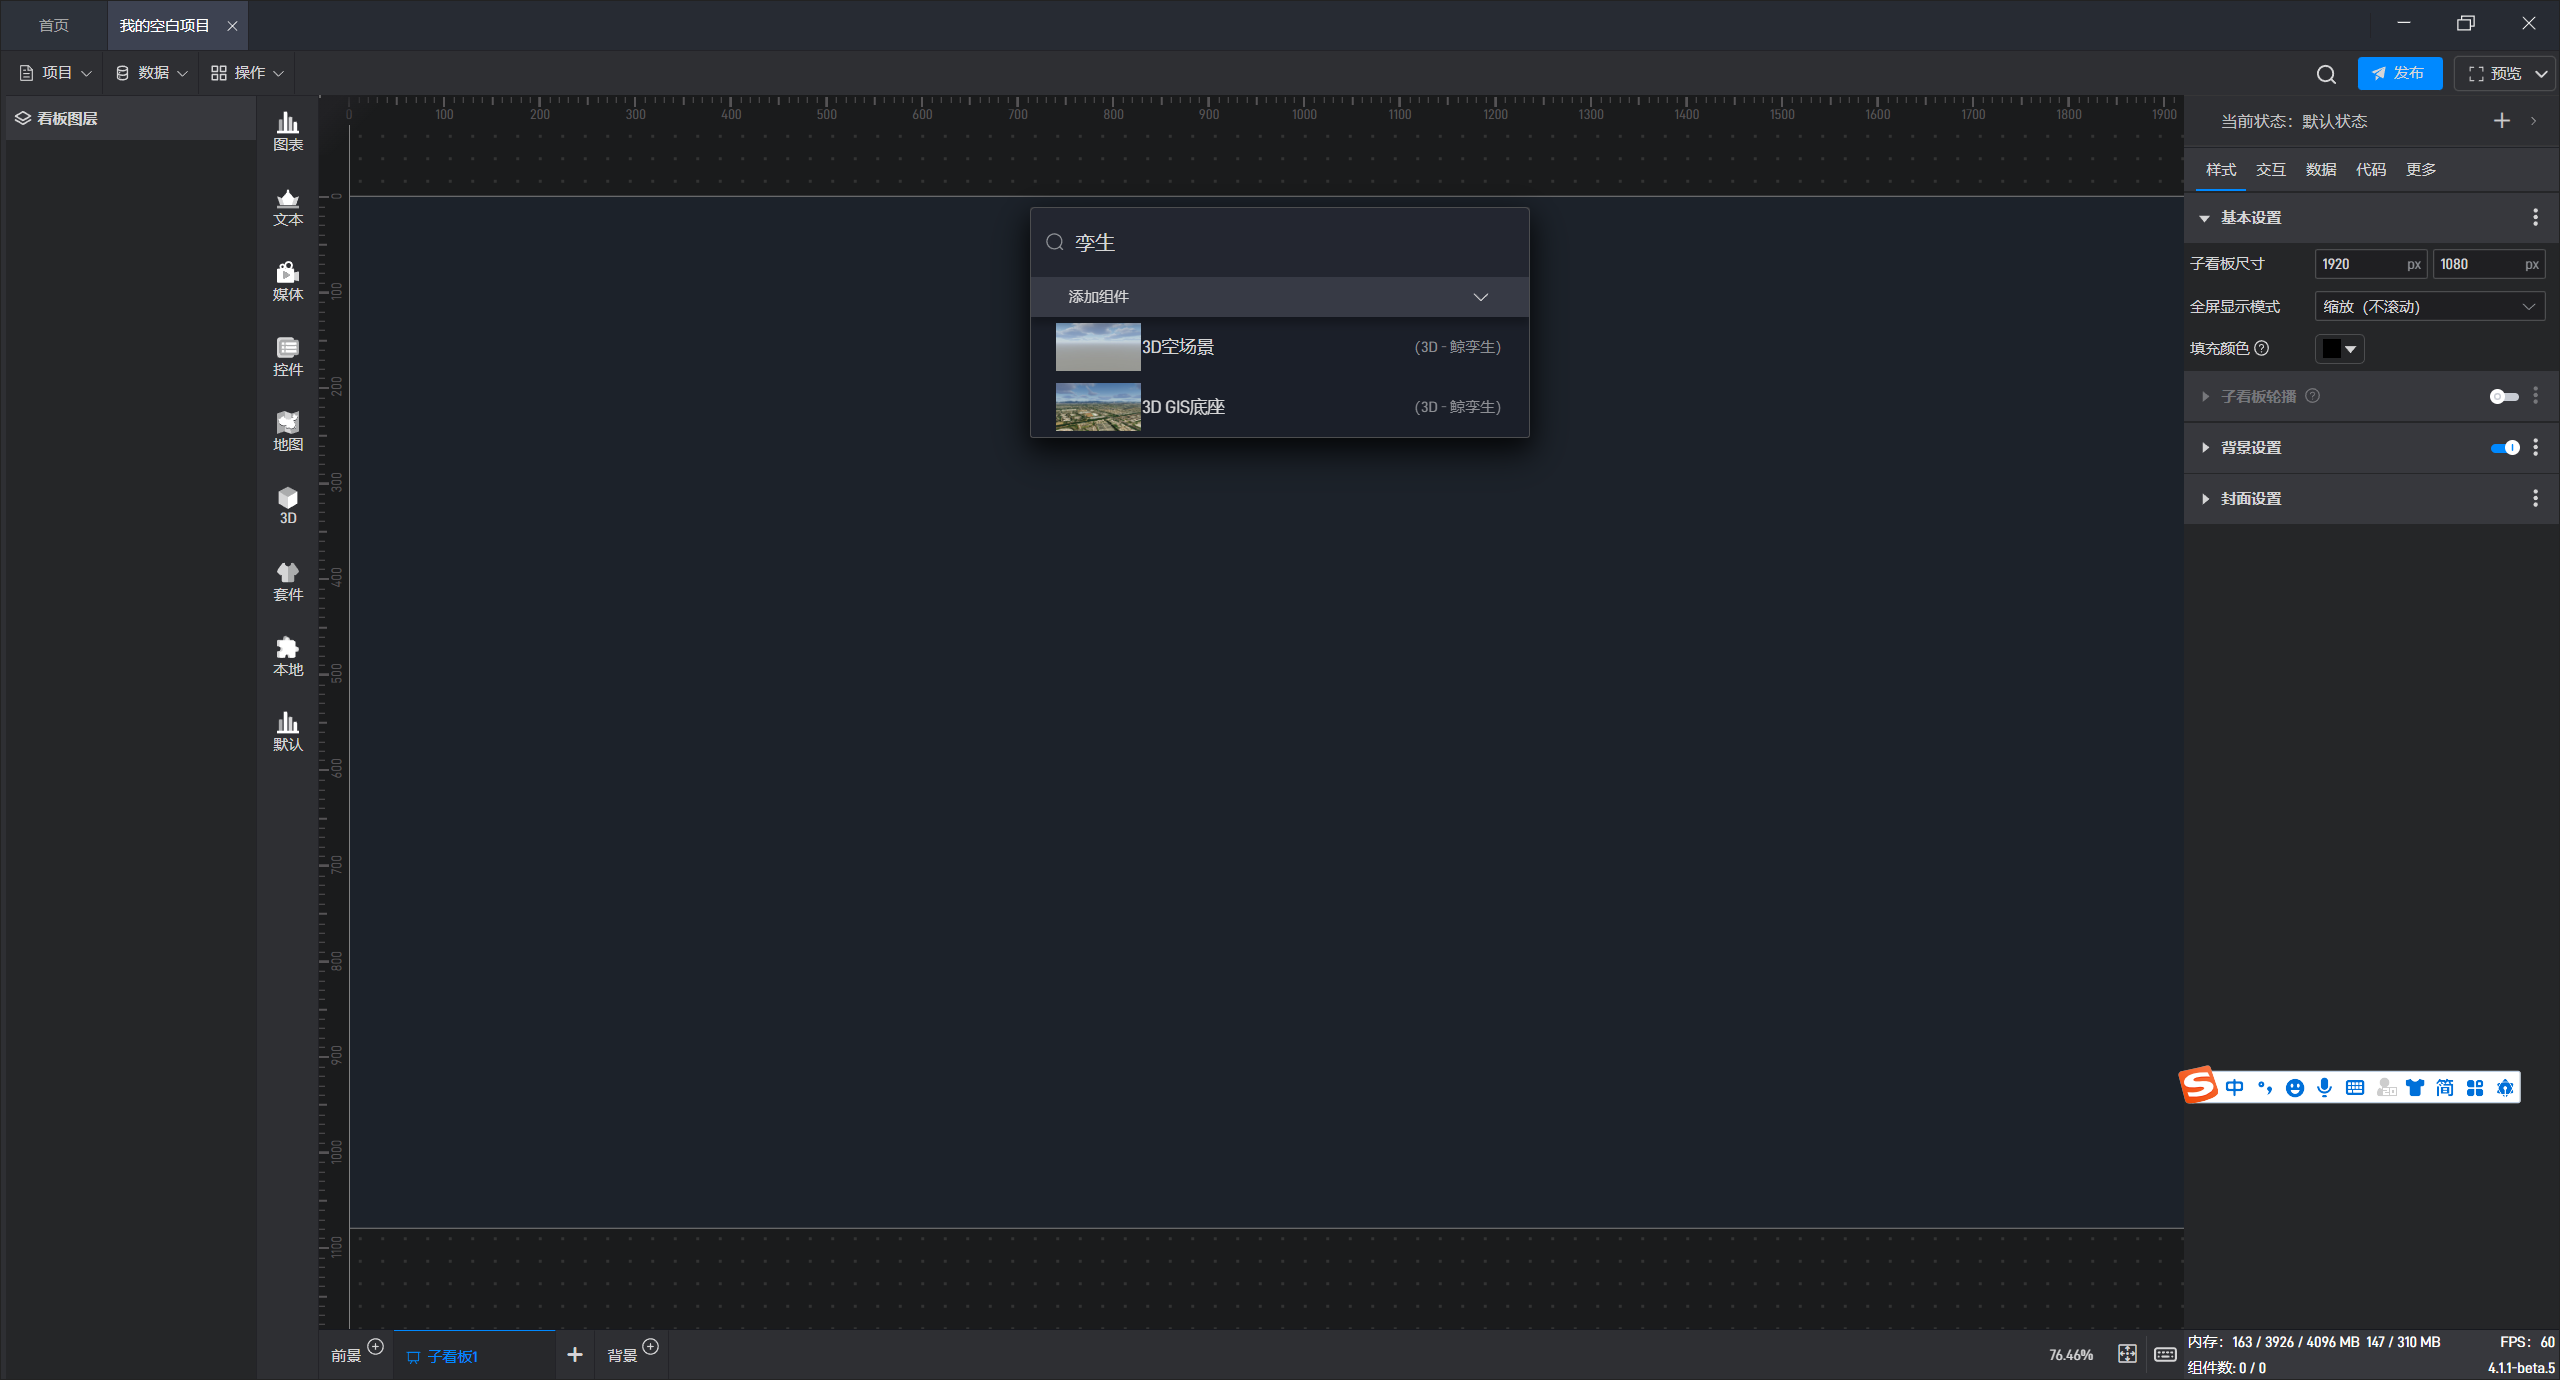Open the 本地 local components icon
This screenshot has width=2560, height=1380.
point(288,656)
